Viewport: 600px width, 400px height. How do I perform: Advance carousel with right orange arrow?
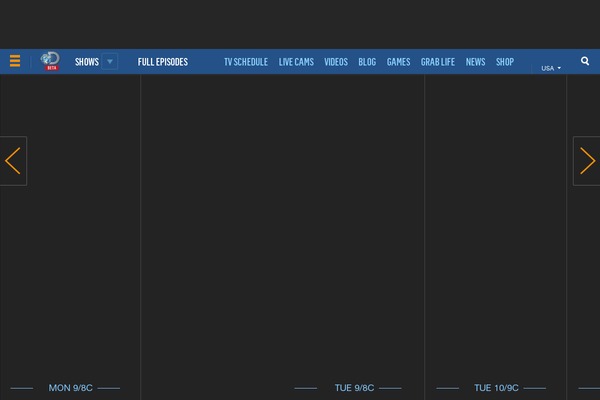(587, 161)
